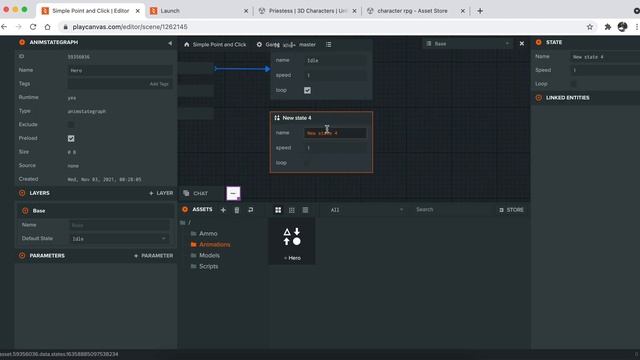Click the ANIMSTATEGRAPH orange header icon
The height and width of the screenshot is (360, 640).
tap(22, 42)
